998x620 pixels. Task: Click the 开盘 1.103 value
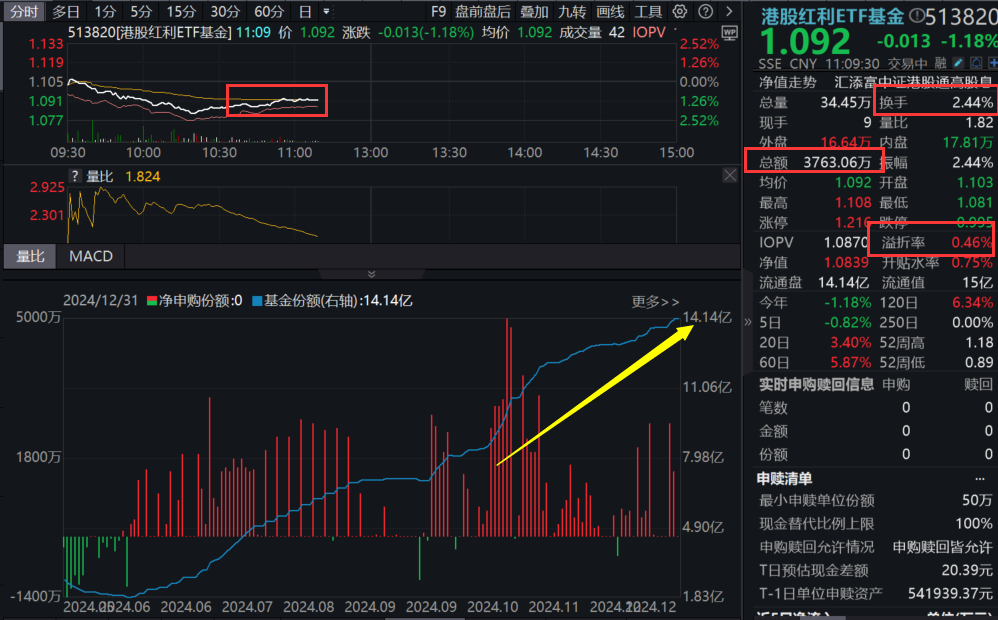(975, 183)
